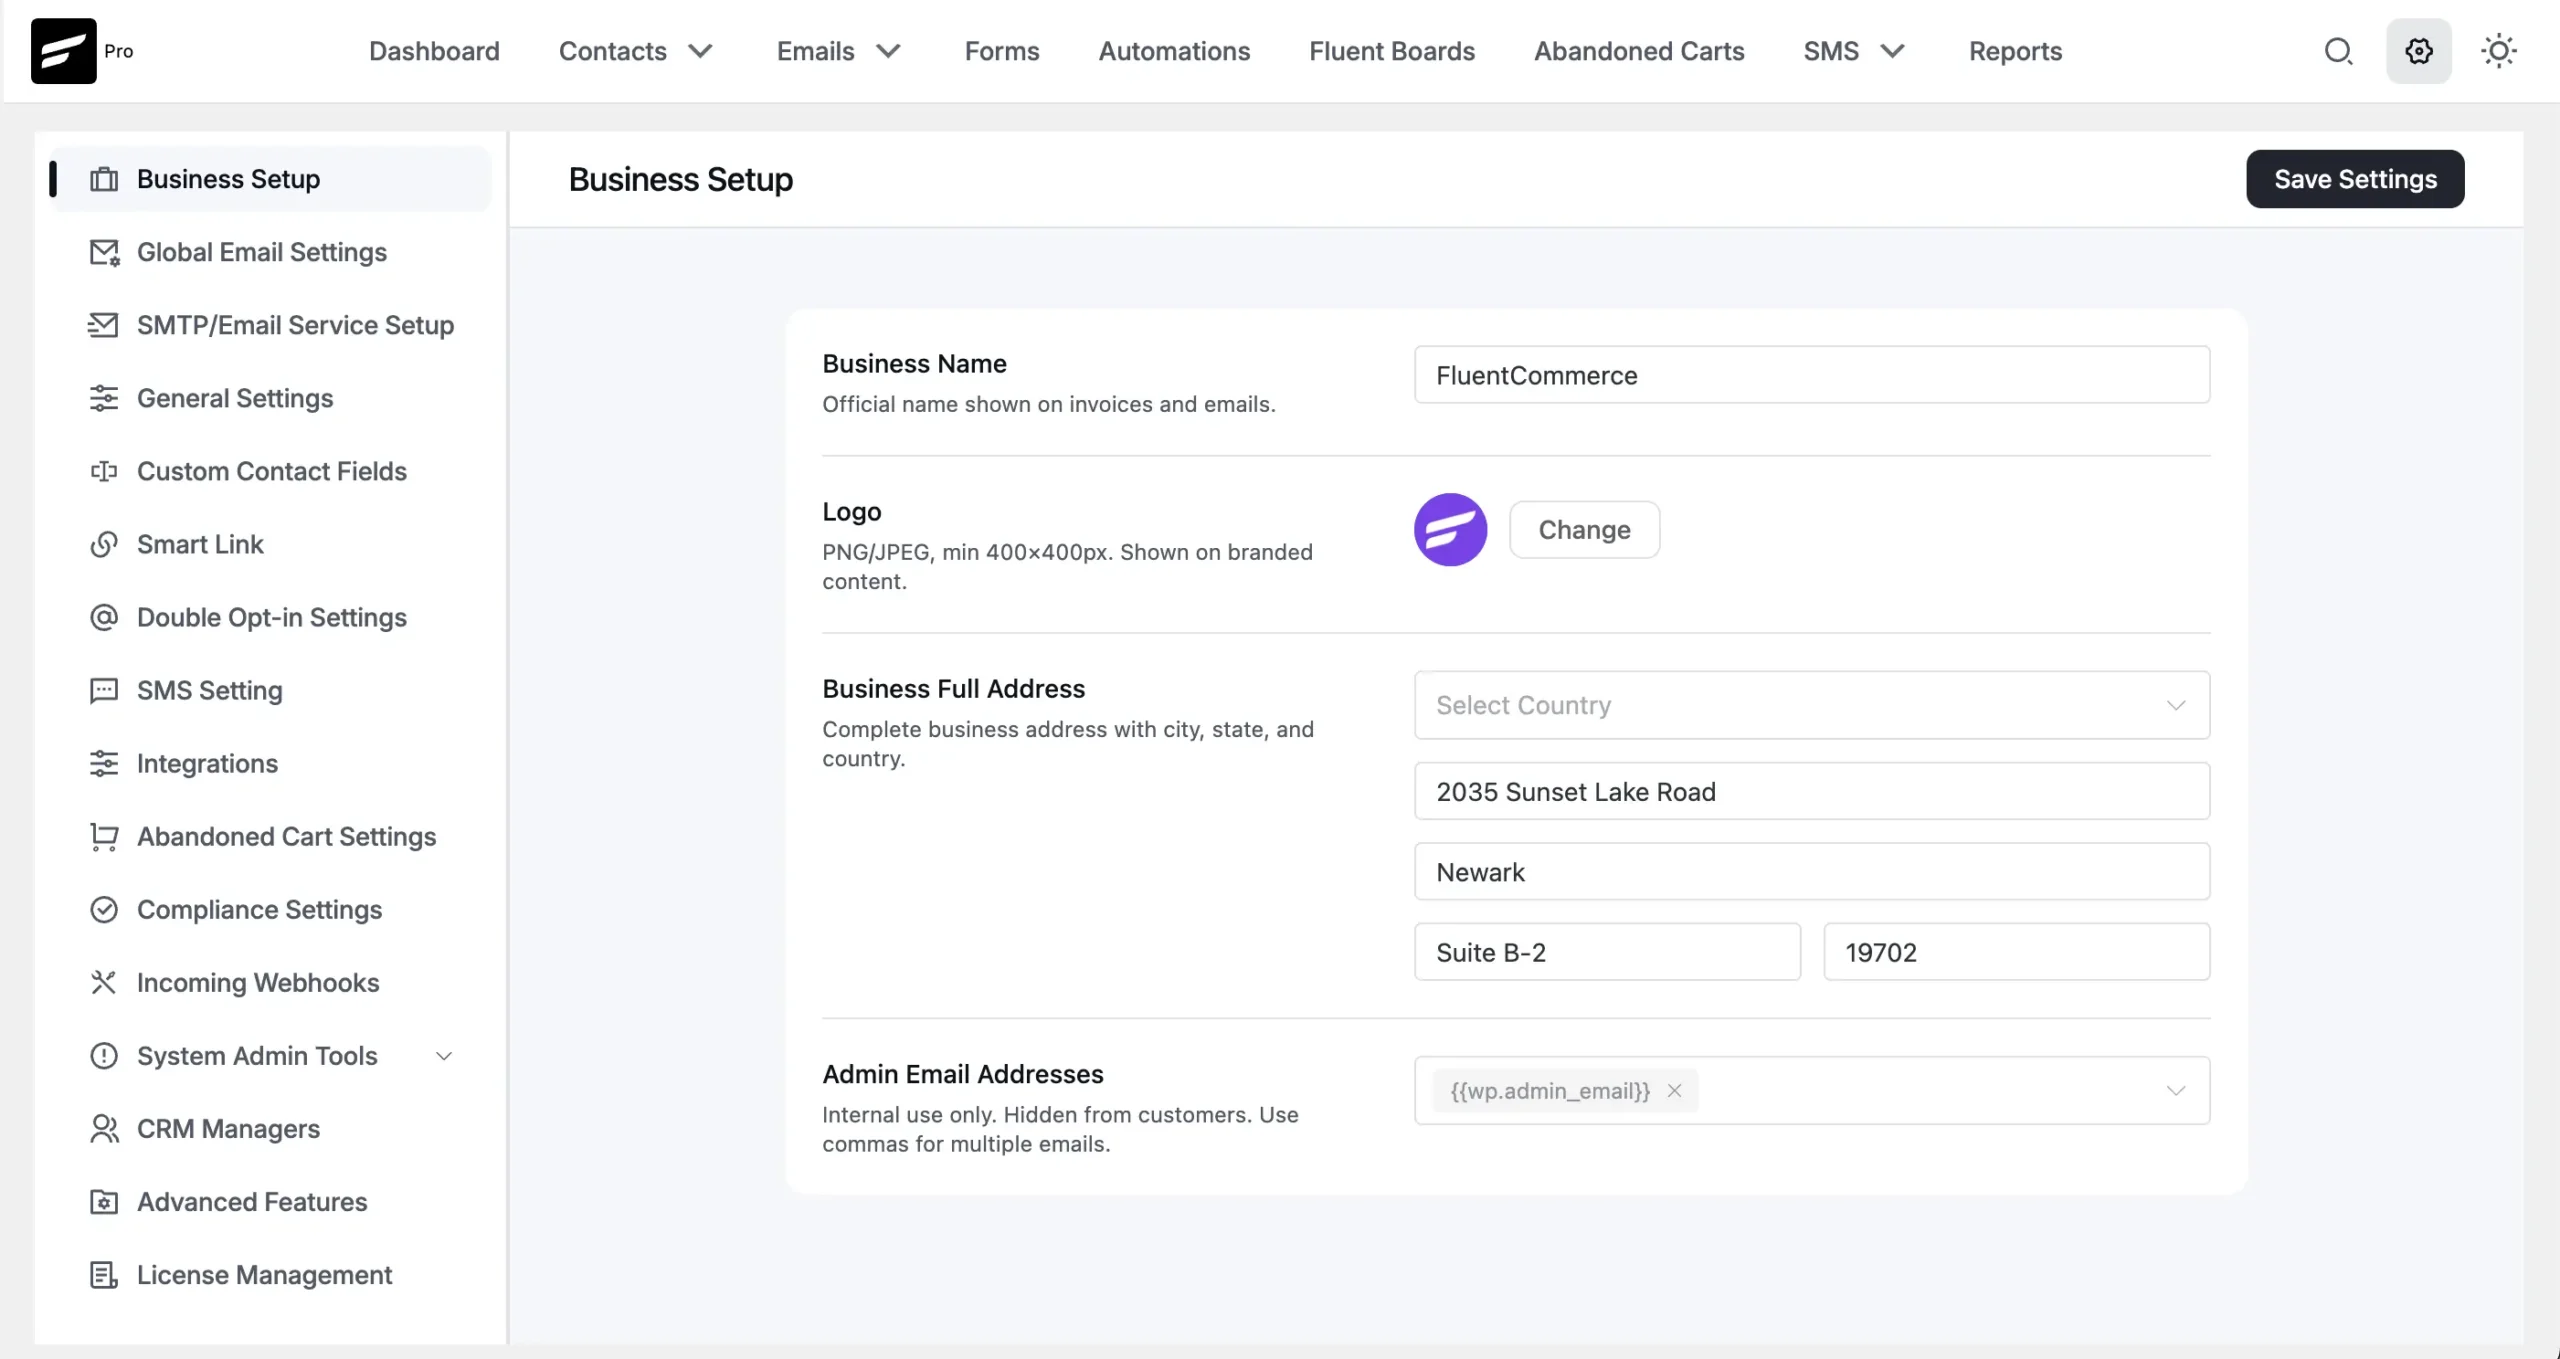This screenshot has height=1359, width=2560.
Task: Expand the Admin Email Addresses dropdown arrow
Action: pos(2175,1090)
